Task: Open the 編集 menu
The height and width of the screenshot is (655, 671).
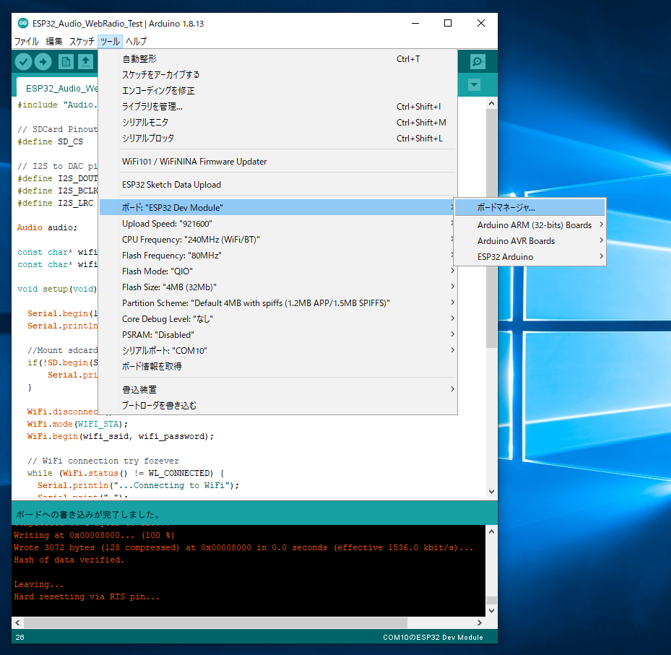Action: coord(54,41)
